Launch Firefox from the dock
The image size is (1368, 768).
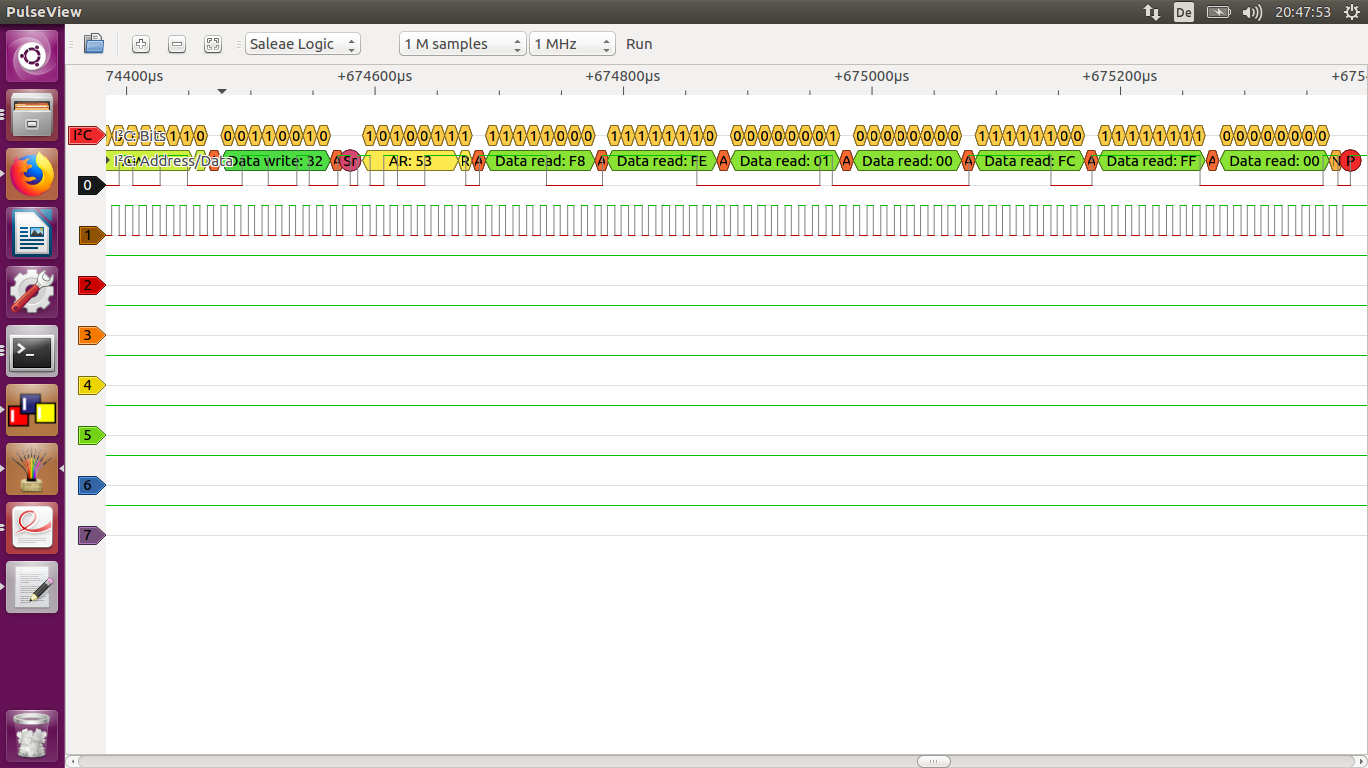(32, 174)
